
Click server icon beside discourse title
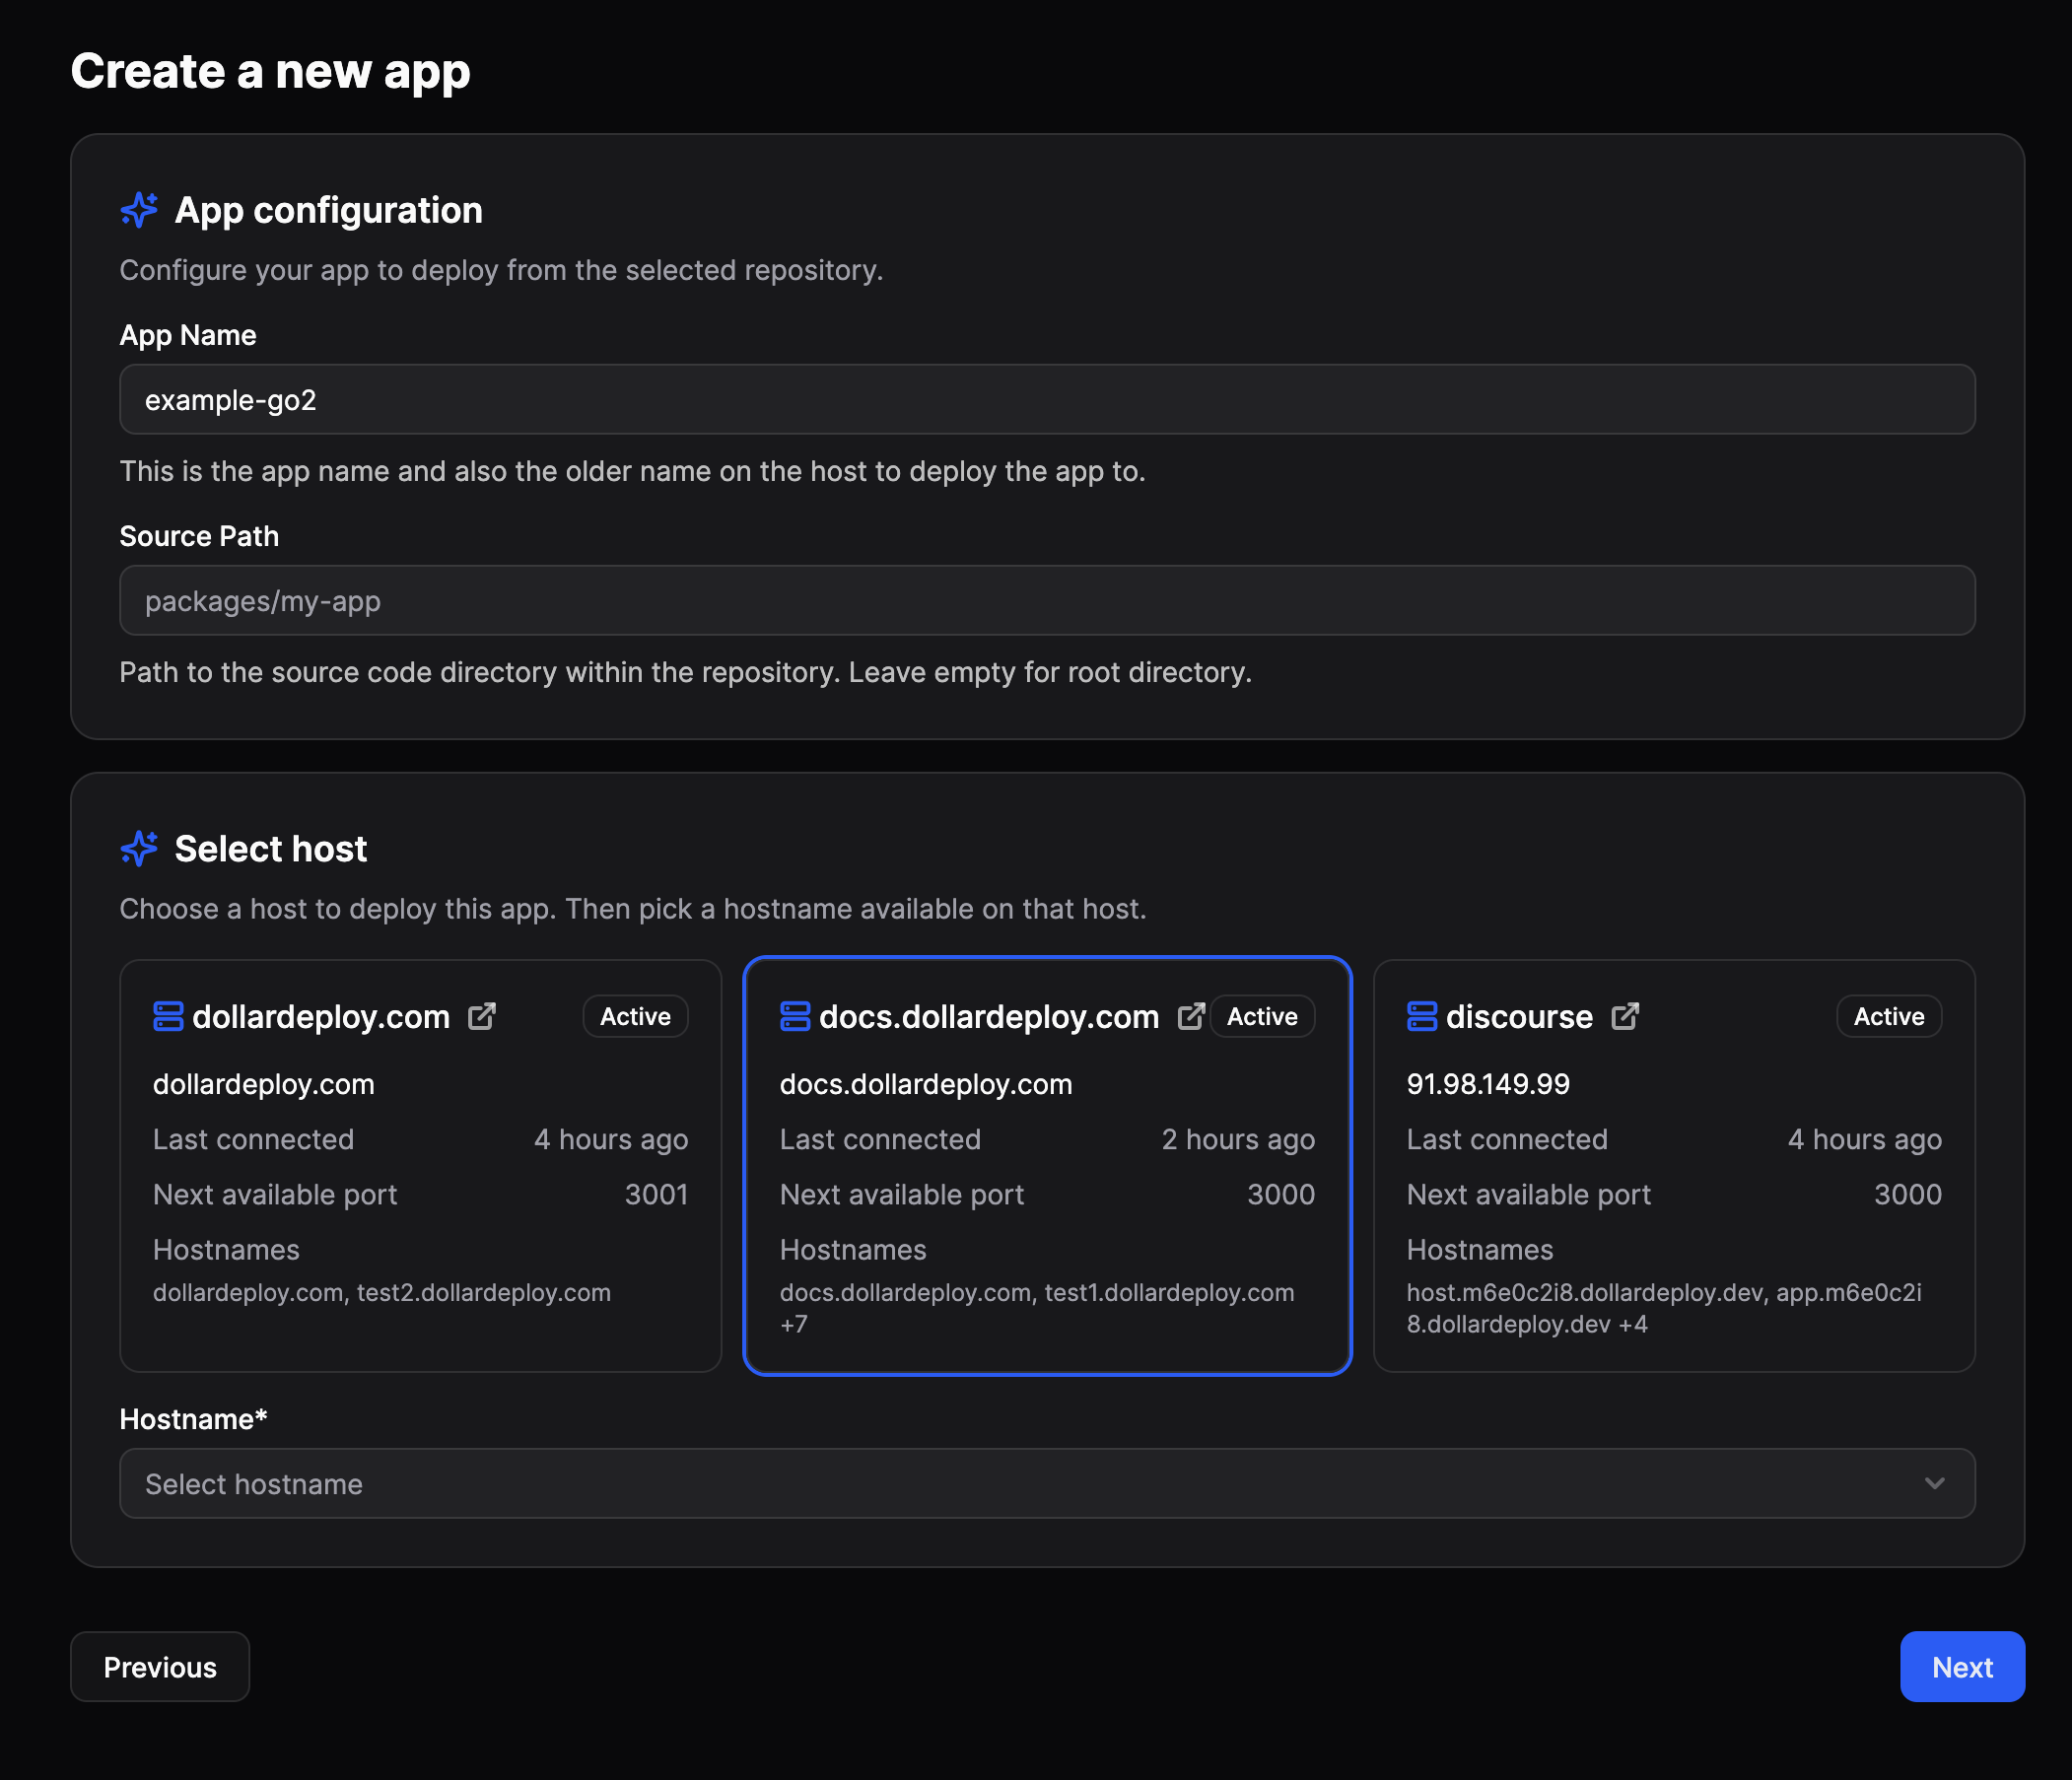1421,1016
